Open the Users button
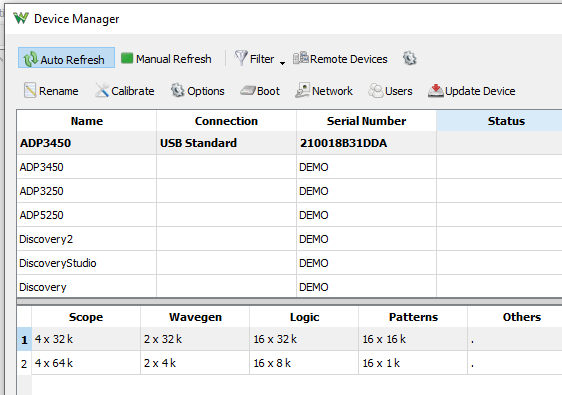The image size is (562, 395). tap(390, 91)
